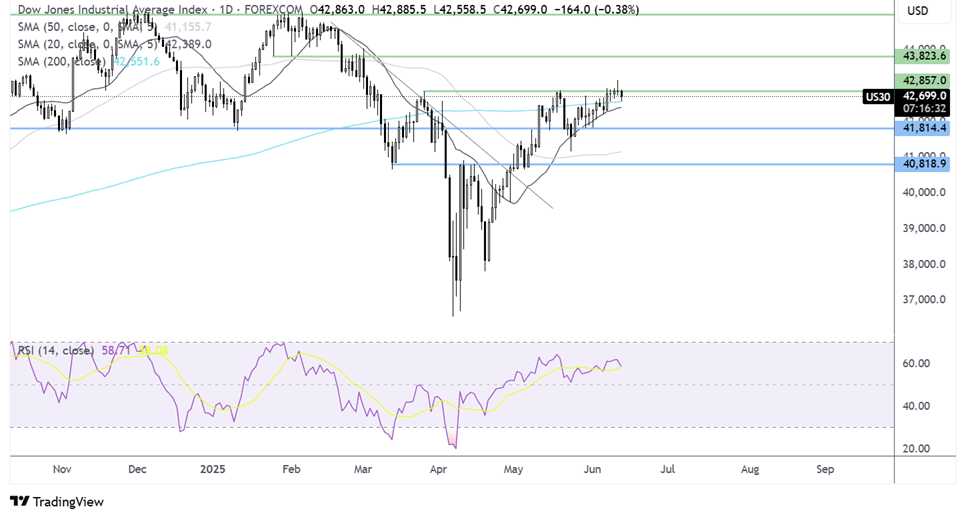Click the countdown timer 07:16:32
Image resolution: width=966 pixels, height=519 pixels.
[x=923, y=108]
